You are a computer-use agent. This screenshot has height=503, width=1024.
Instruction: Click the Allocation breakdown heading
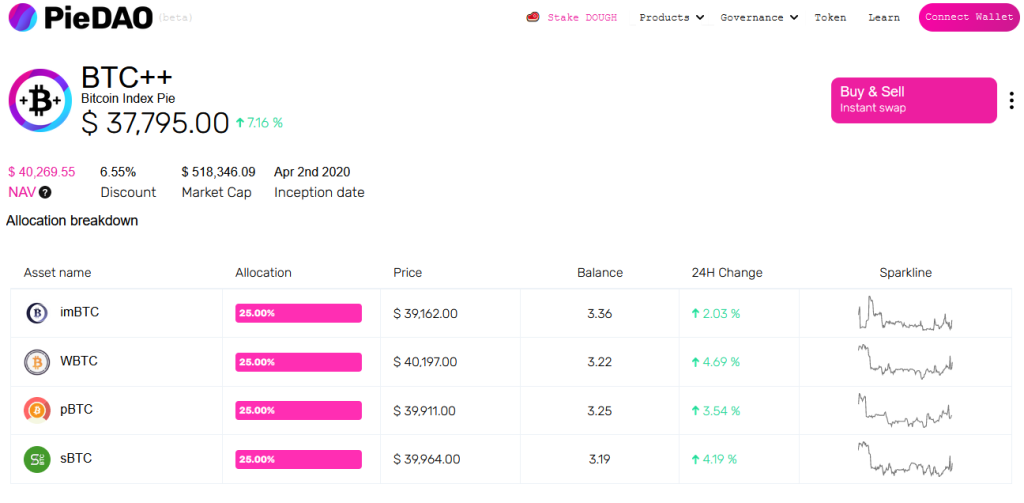[x=72, y=221]
